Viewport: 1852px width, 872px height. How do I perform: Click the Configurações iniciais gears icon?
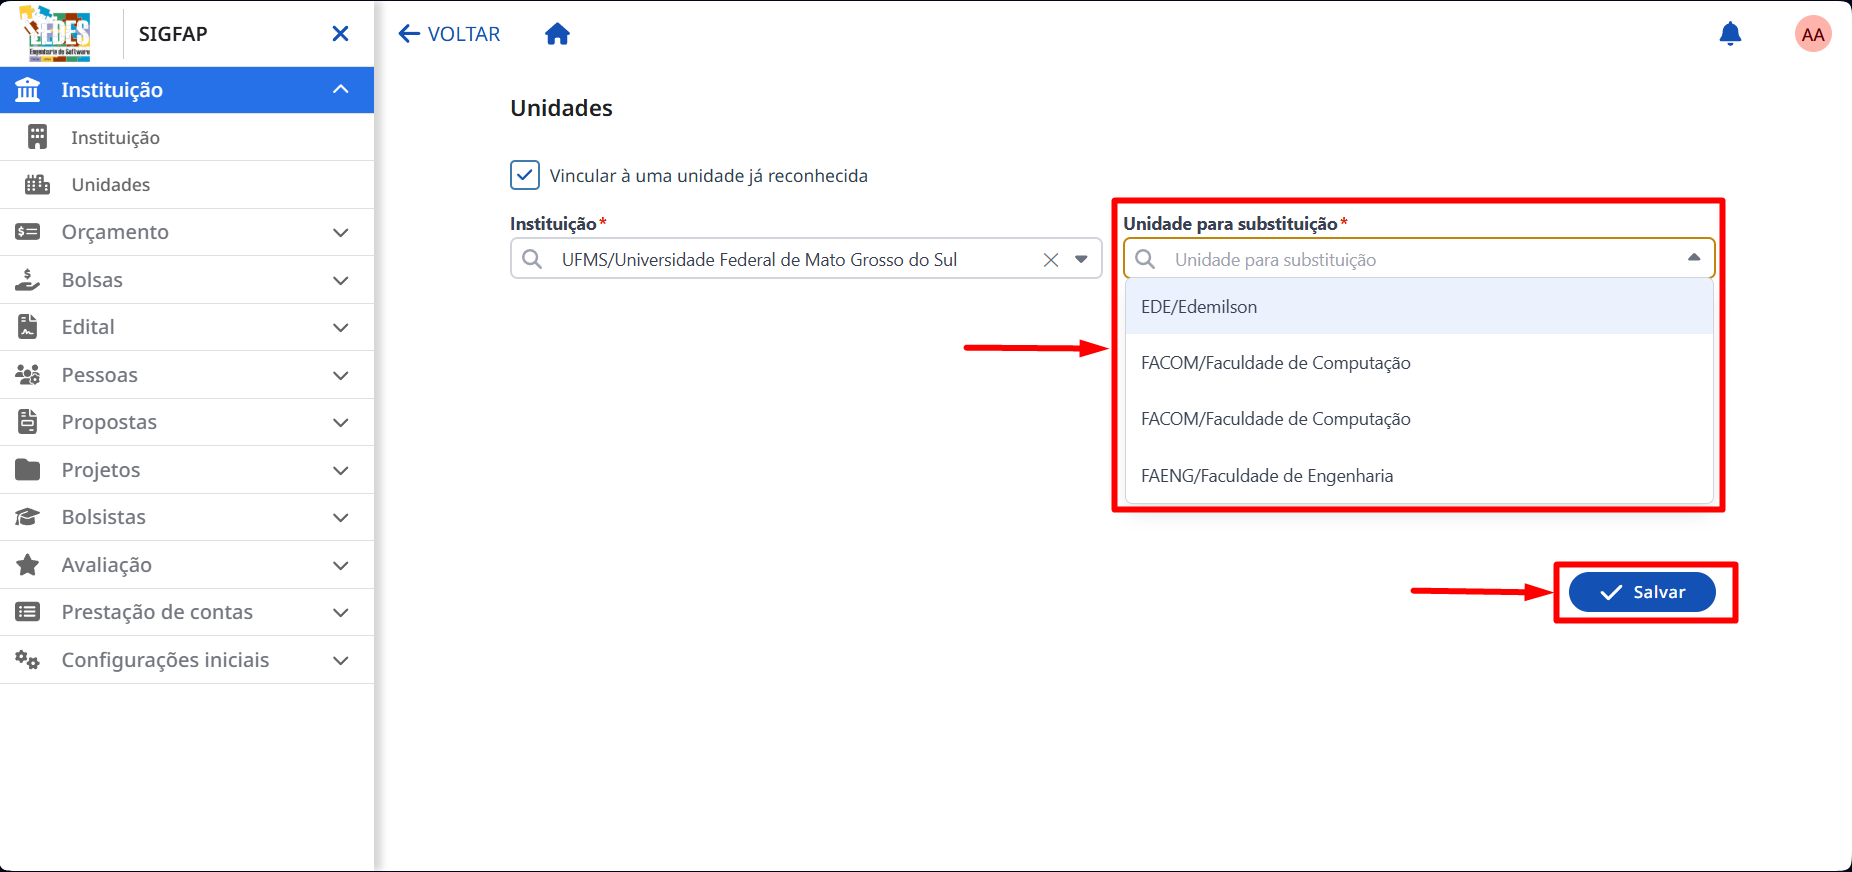(28, 660)
